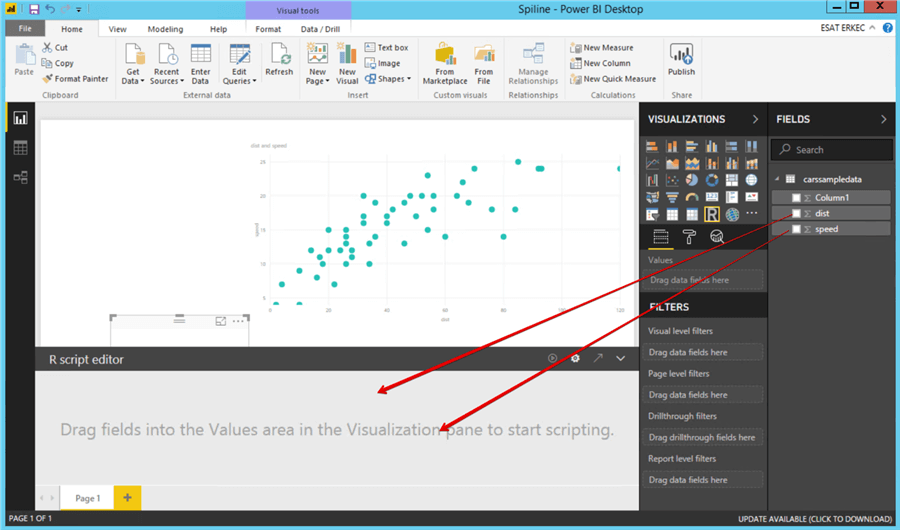Tick the dist field checkbox
This screenshot has width=900, height=530.
pyautogui.click(x=797, y=214)
